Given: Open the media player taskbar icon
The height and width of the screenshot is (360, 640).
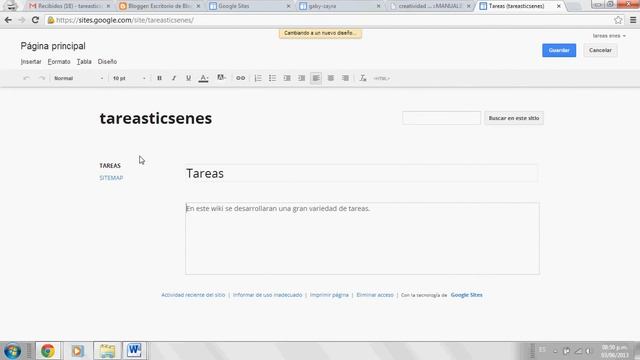Looking at the screenshot, I should coord(77,351).
